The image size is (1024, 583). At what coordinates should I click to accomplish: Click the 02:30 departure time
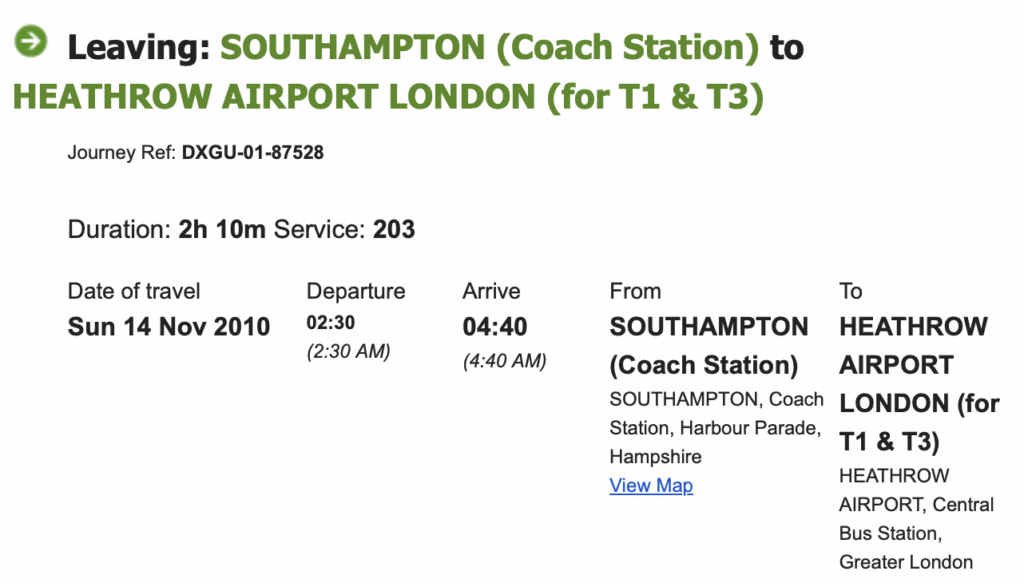331,323
